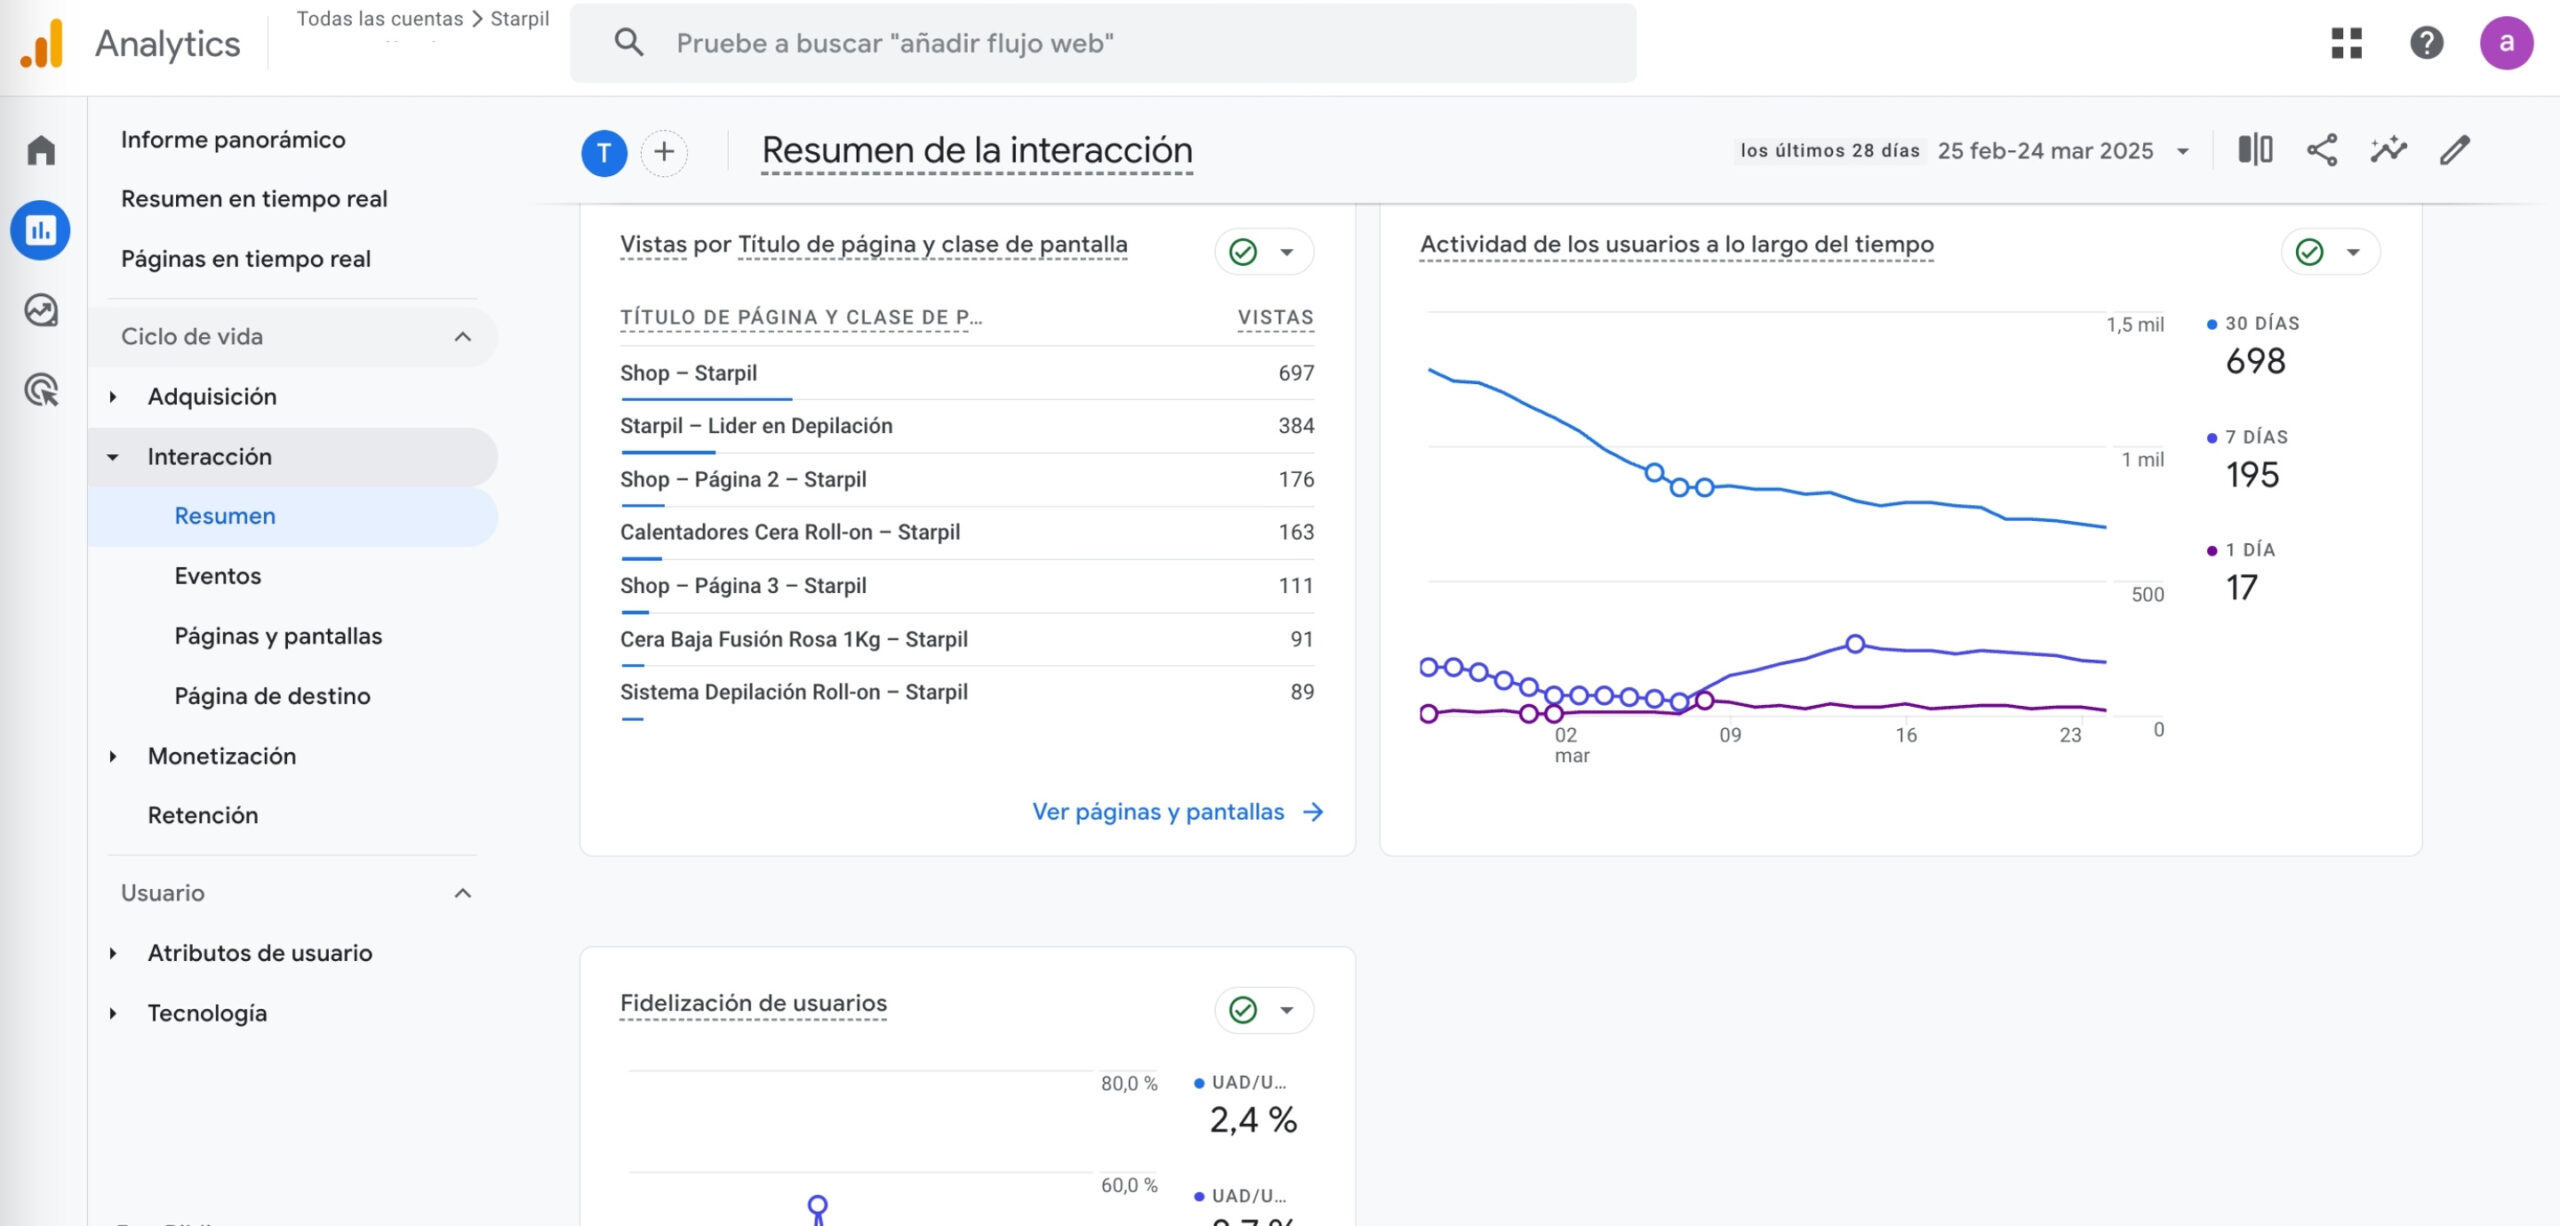Click the 7-day line peak marker on chart

point(1855,644)
